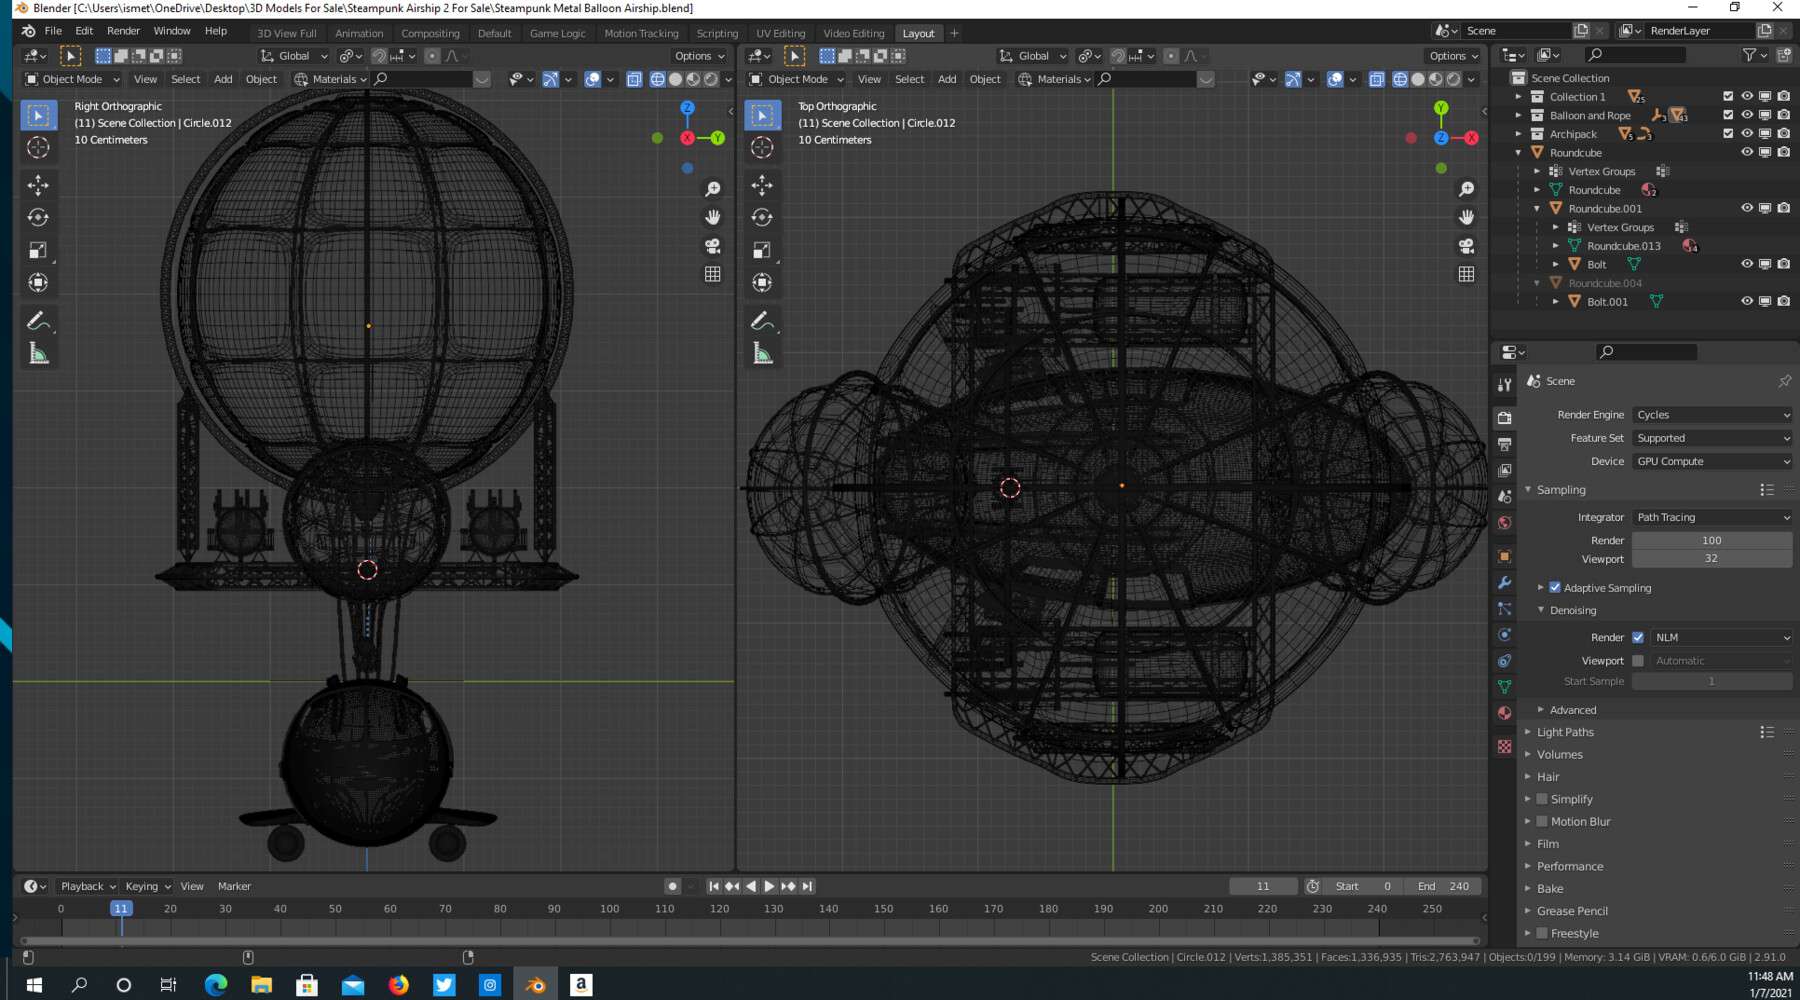1800x1000 pixels.
Task: Select the Rotate tool in the left toolbar
Action: coord(38,217)
